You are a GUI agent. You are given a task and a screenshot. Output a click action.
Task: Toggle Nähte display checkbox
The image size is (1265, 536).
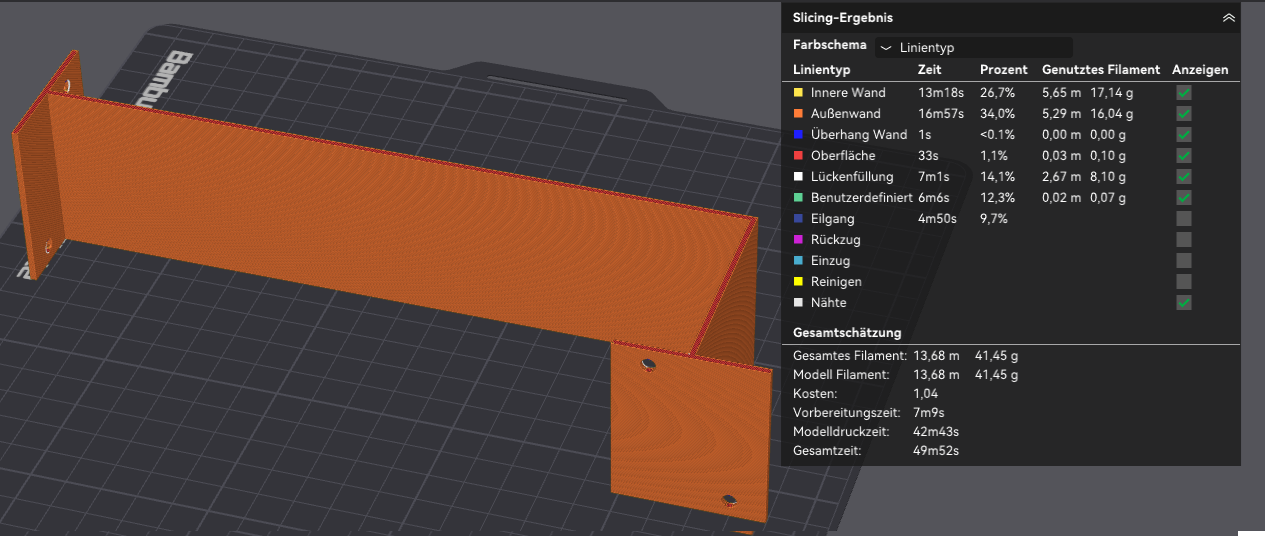[x=1184, y=303]
